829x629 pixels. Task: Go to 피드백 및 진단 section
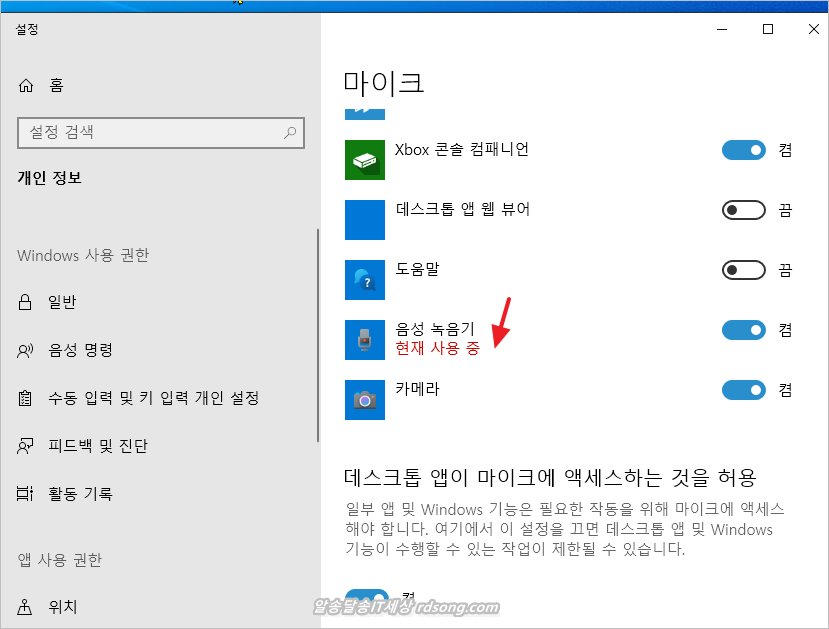98,446
